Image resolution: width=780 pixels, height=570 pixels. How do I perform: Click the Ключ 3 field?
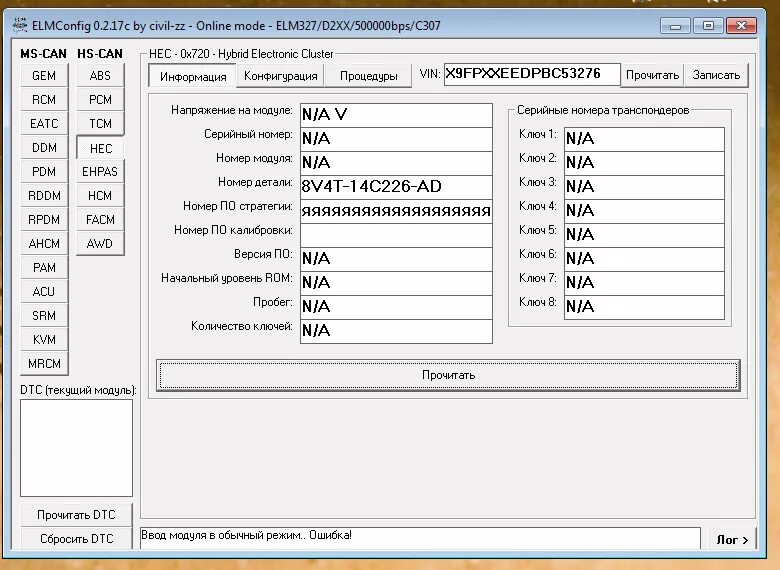[x=644, y=187]
